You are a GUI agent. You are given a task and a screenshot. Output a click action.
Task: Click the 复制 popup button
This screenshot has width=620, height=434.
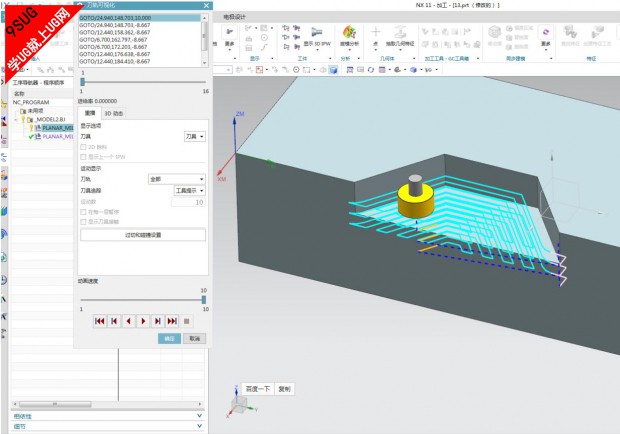point(284,389)
